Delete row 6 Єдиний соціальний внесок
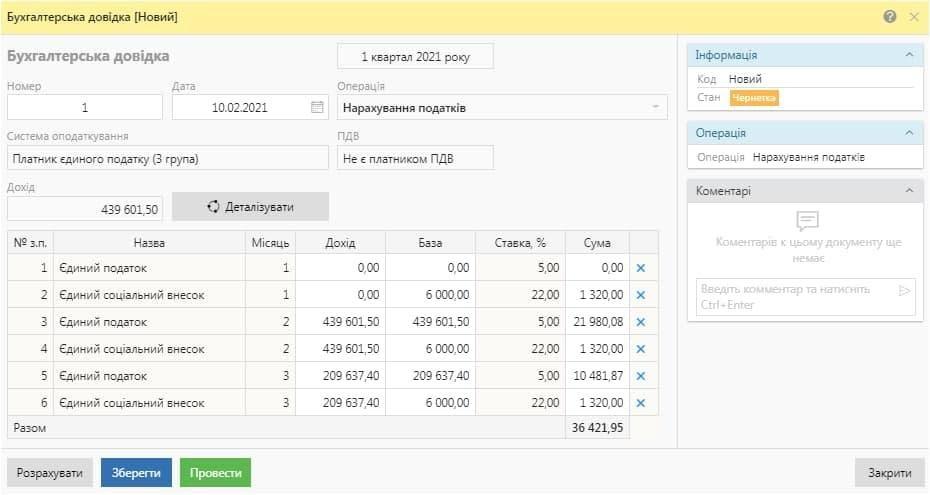The height and width of the screenshot is (495, 930). [641, 403]
